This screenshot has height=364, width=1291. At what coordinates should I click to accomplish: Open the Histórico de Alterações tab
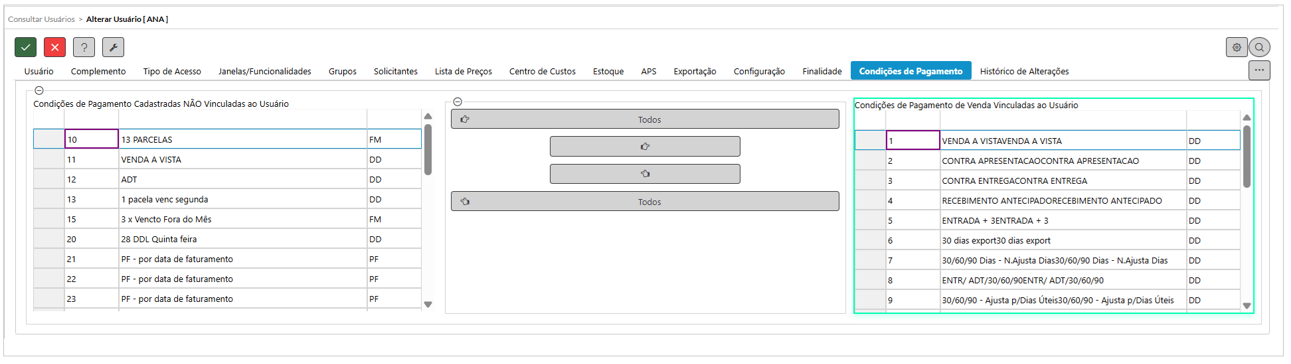(x=1024, y=71)
